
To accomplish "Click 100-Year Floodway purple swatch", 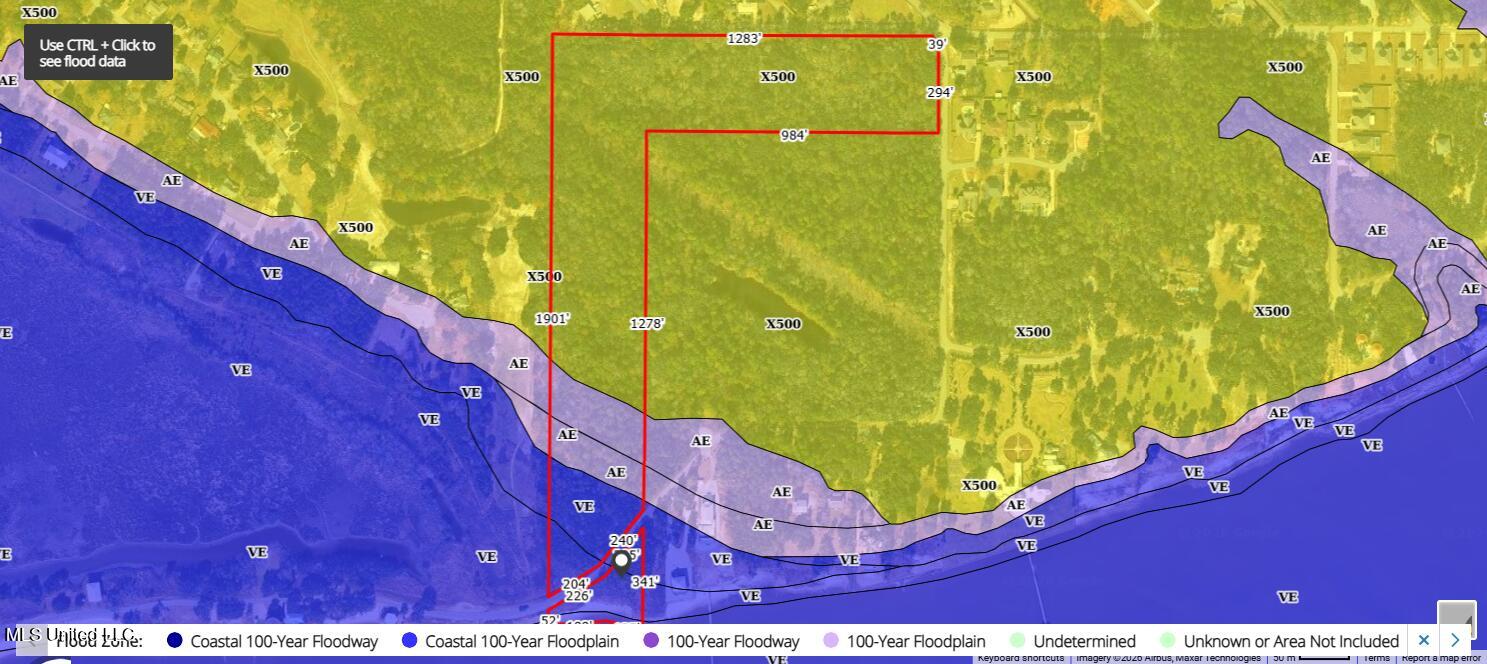I will (x=651, y=641).
